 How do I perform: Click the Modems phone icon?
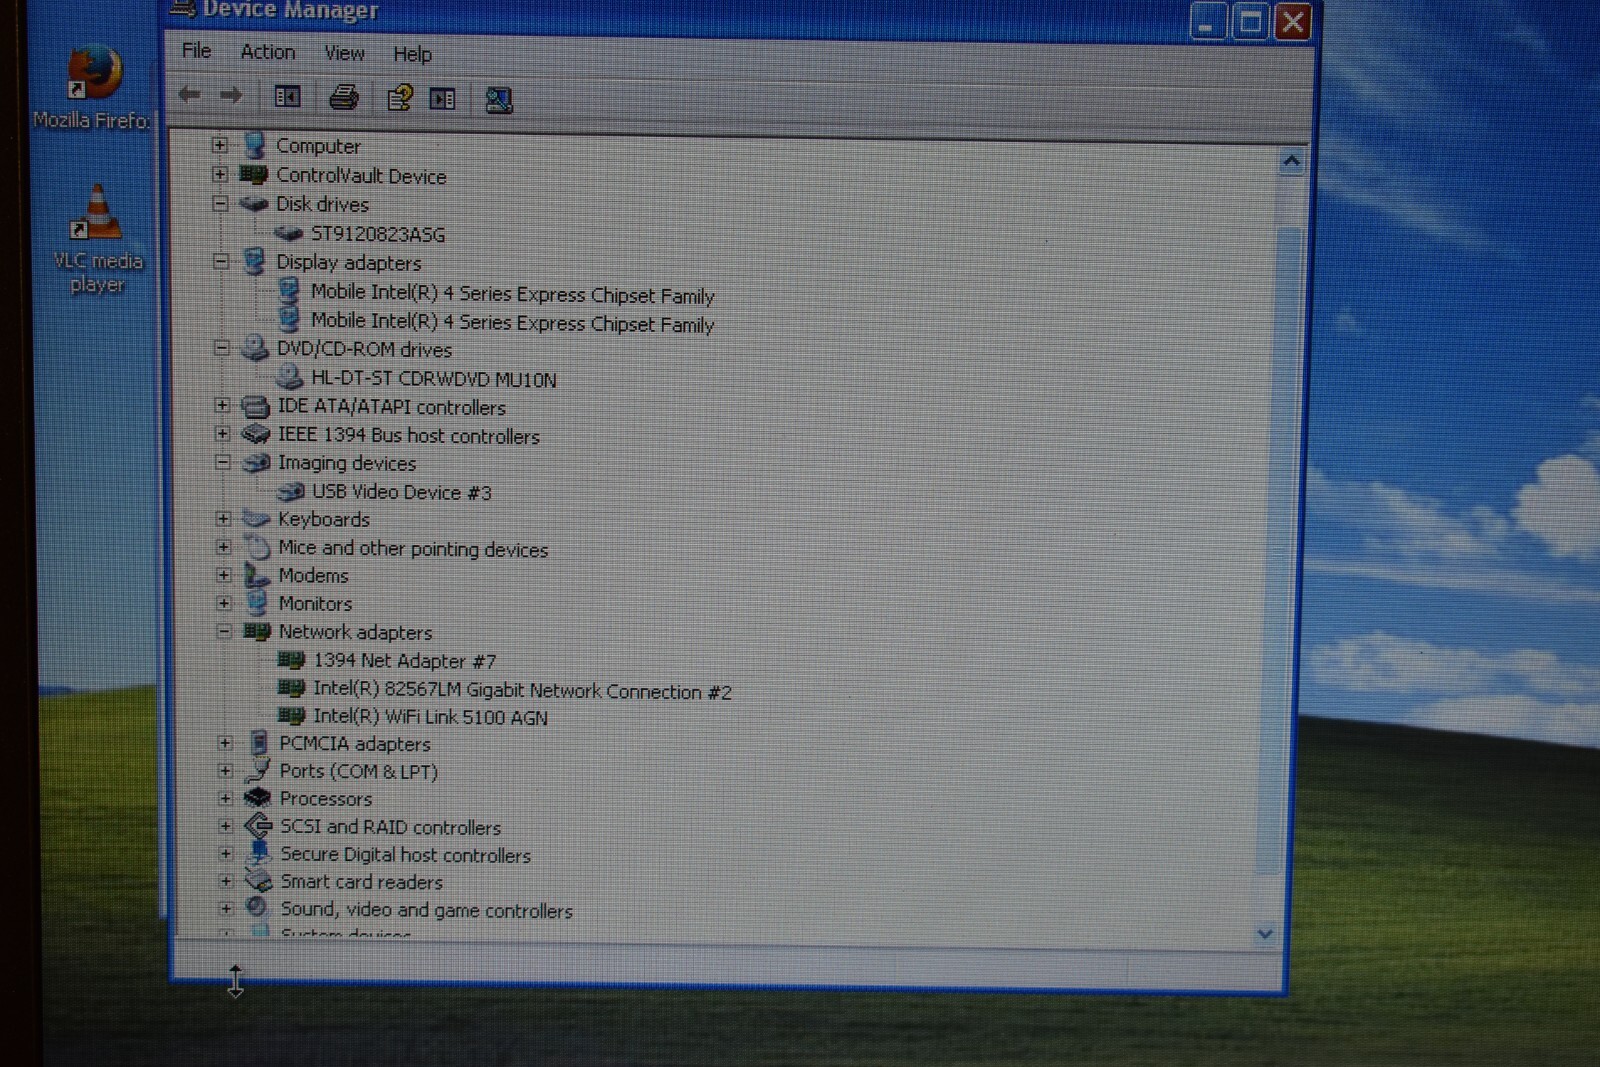257,575
